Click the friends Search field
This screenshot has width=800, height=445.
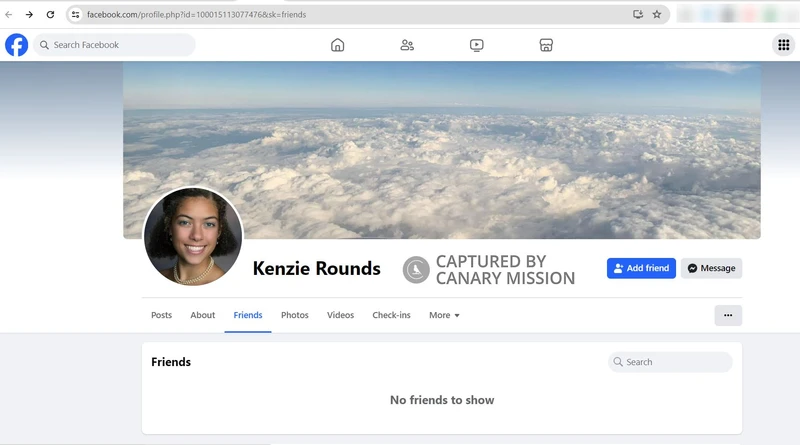coord(670,362)
